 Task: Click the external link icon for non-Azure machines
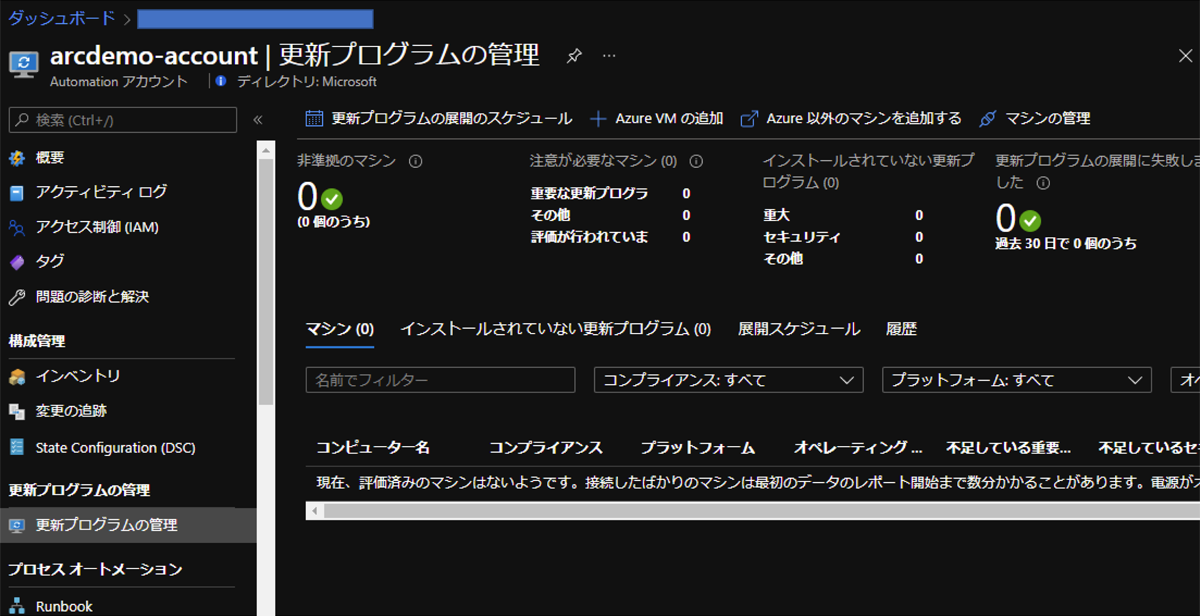point(749,118)
